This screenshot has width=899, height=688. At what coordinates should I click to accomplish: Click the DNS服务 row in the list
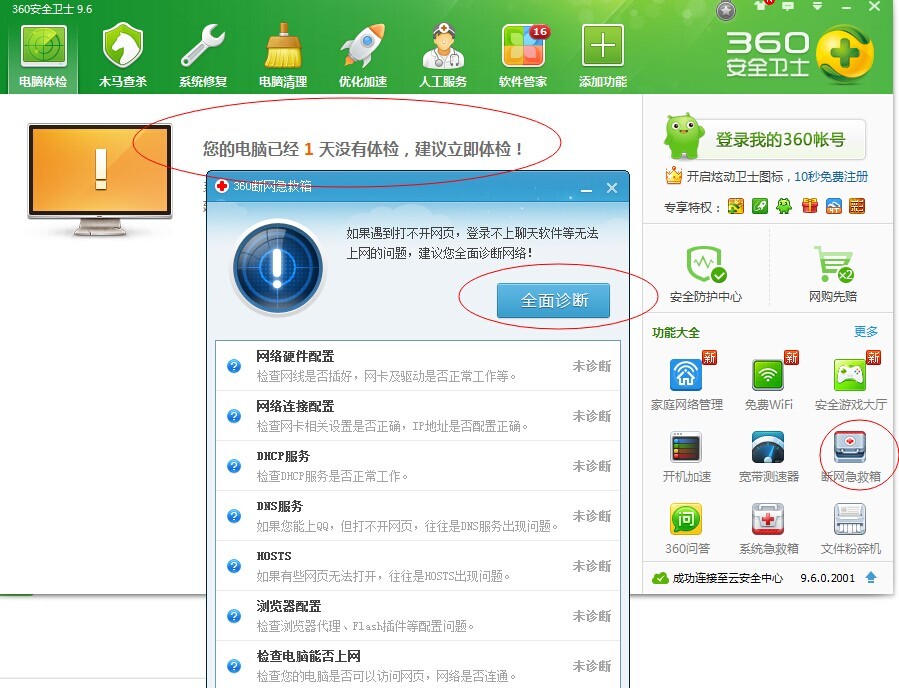click(x=418, y=515)
